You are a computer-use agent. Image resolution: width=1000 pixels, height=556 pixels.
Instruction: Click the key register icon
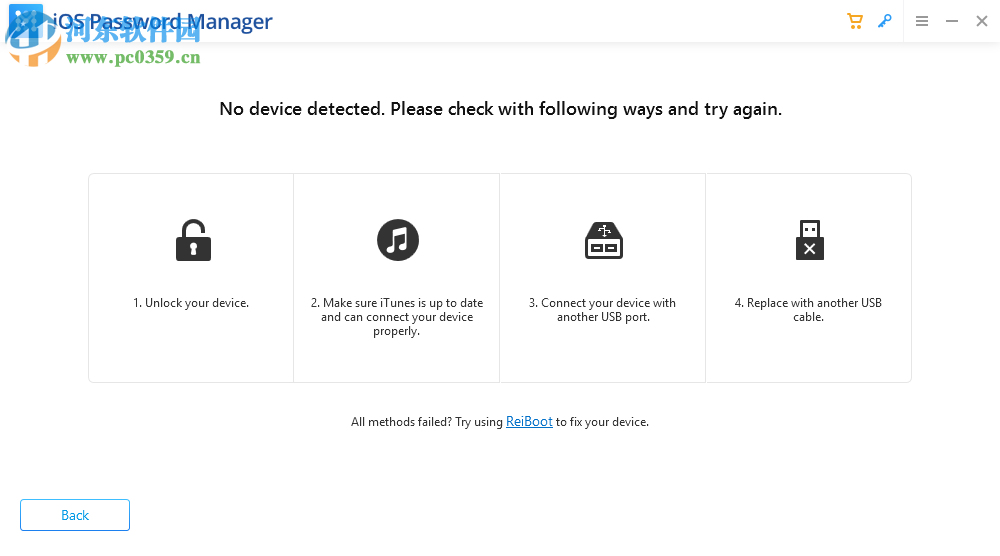(x=885, y=21)
